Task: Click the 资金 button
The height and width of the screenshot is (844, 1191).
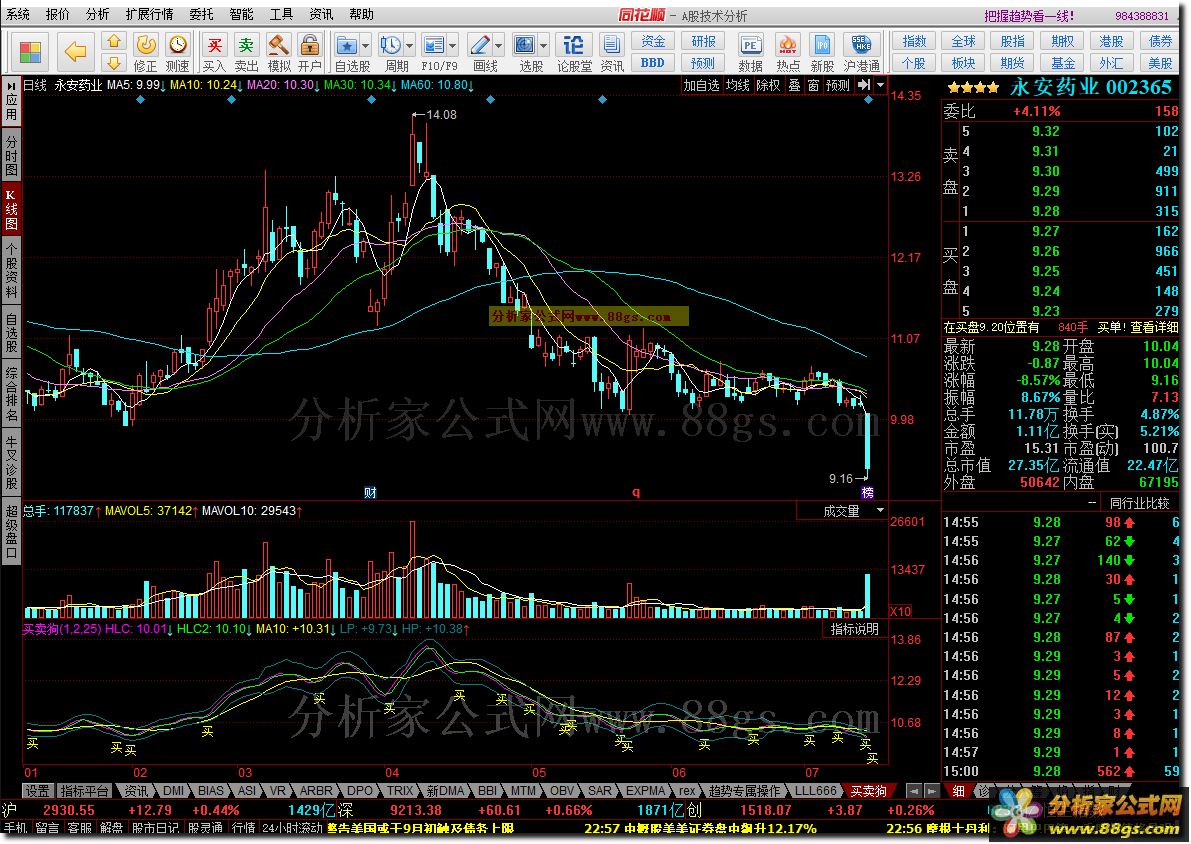Action: 653,41
